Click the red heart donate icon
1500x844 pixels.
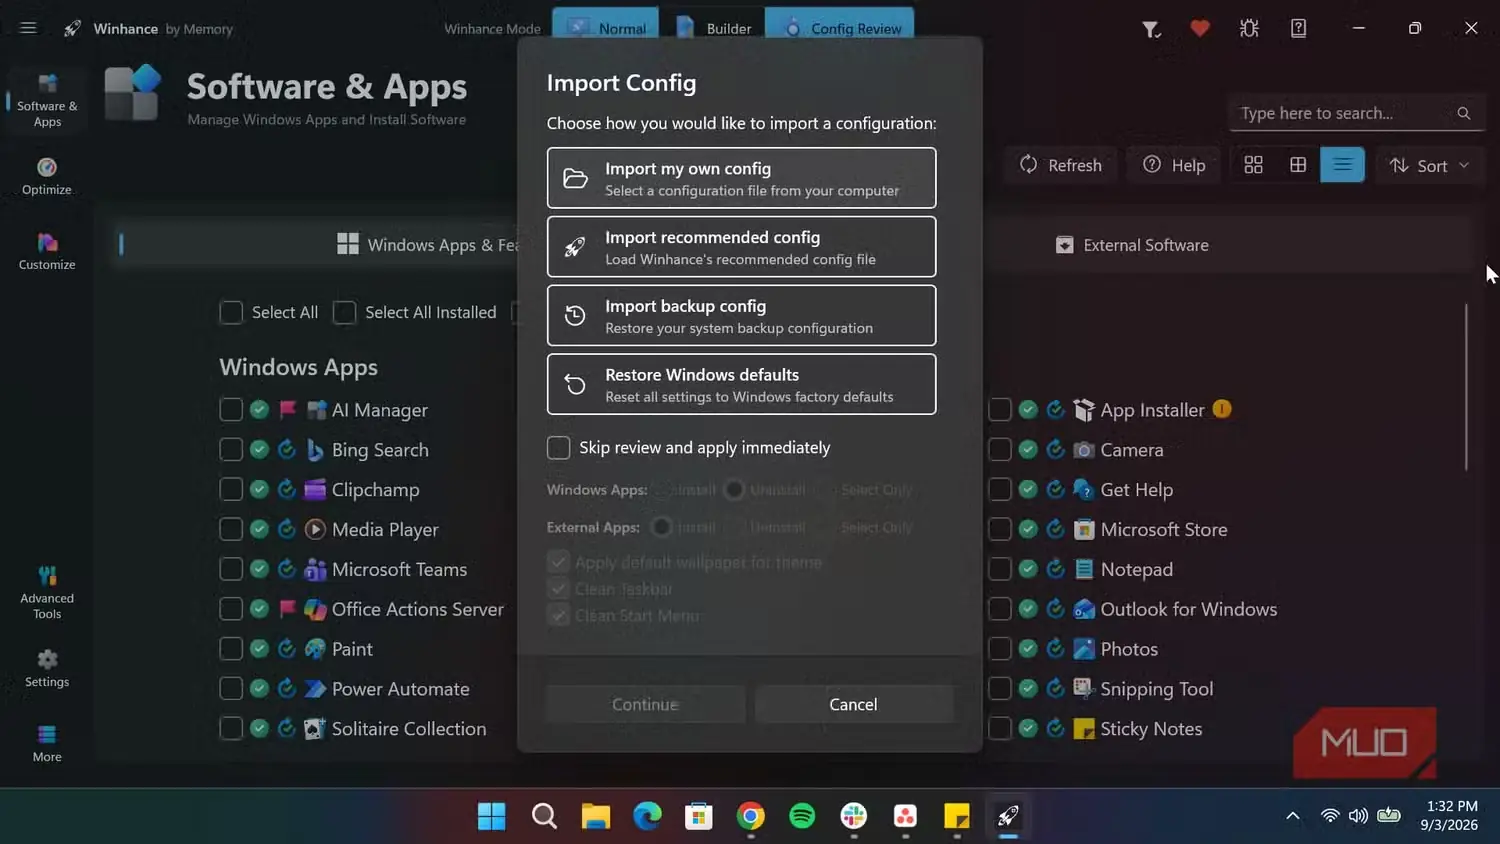(x=1200, y=28)
